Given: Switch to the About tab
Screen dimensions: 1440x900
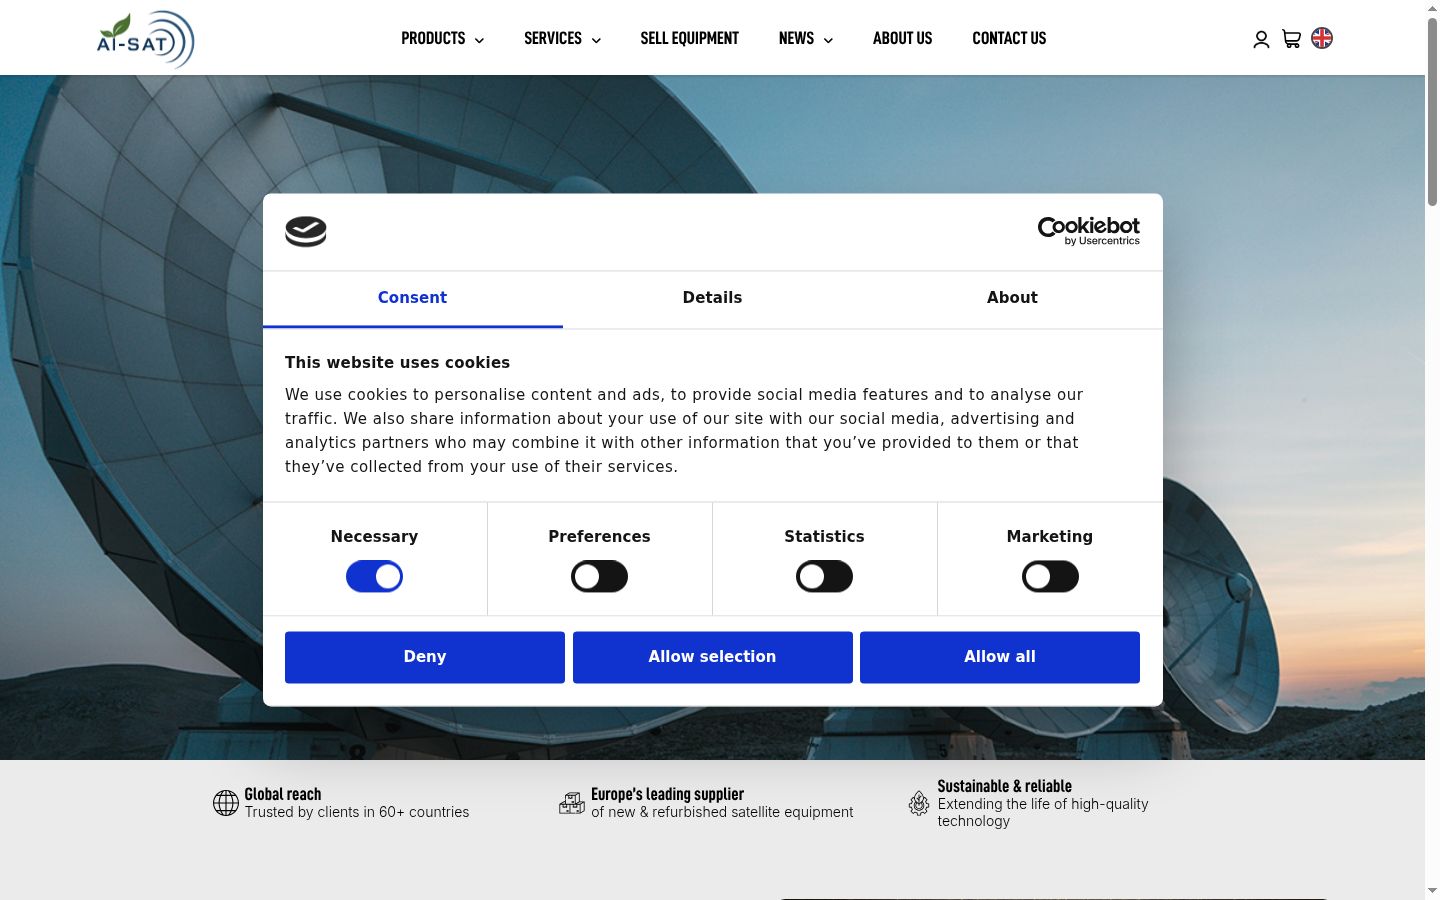Looking at the screenshot, I should pos(1012,298).
